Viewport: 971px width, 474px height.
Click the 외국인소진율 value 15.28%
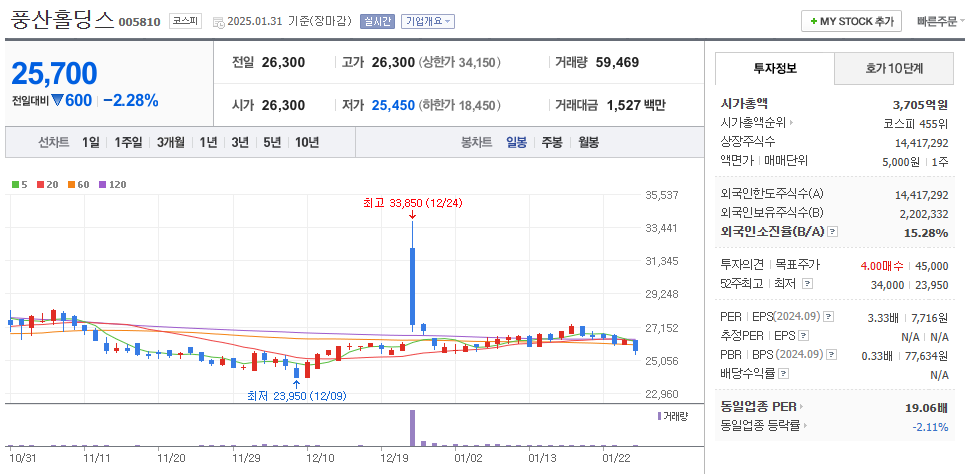pyautogui.click(x=925, y=233)
